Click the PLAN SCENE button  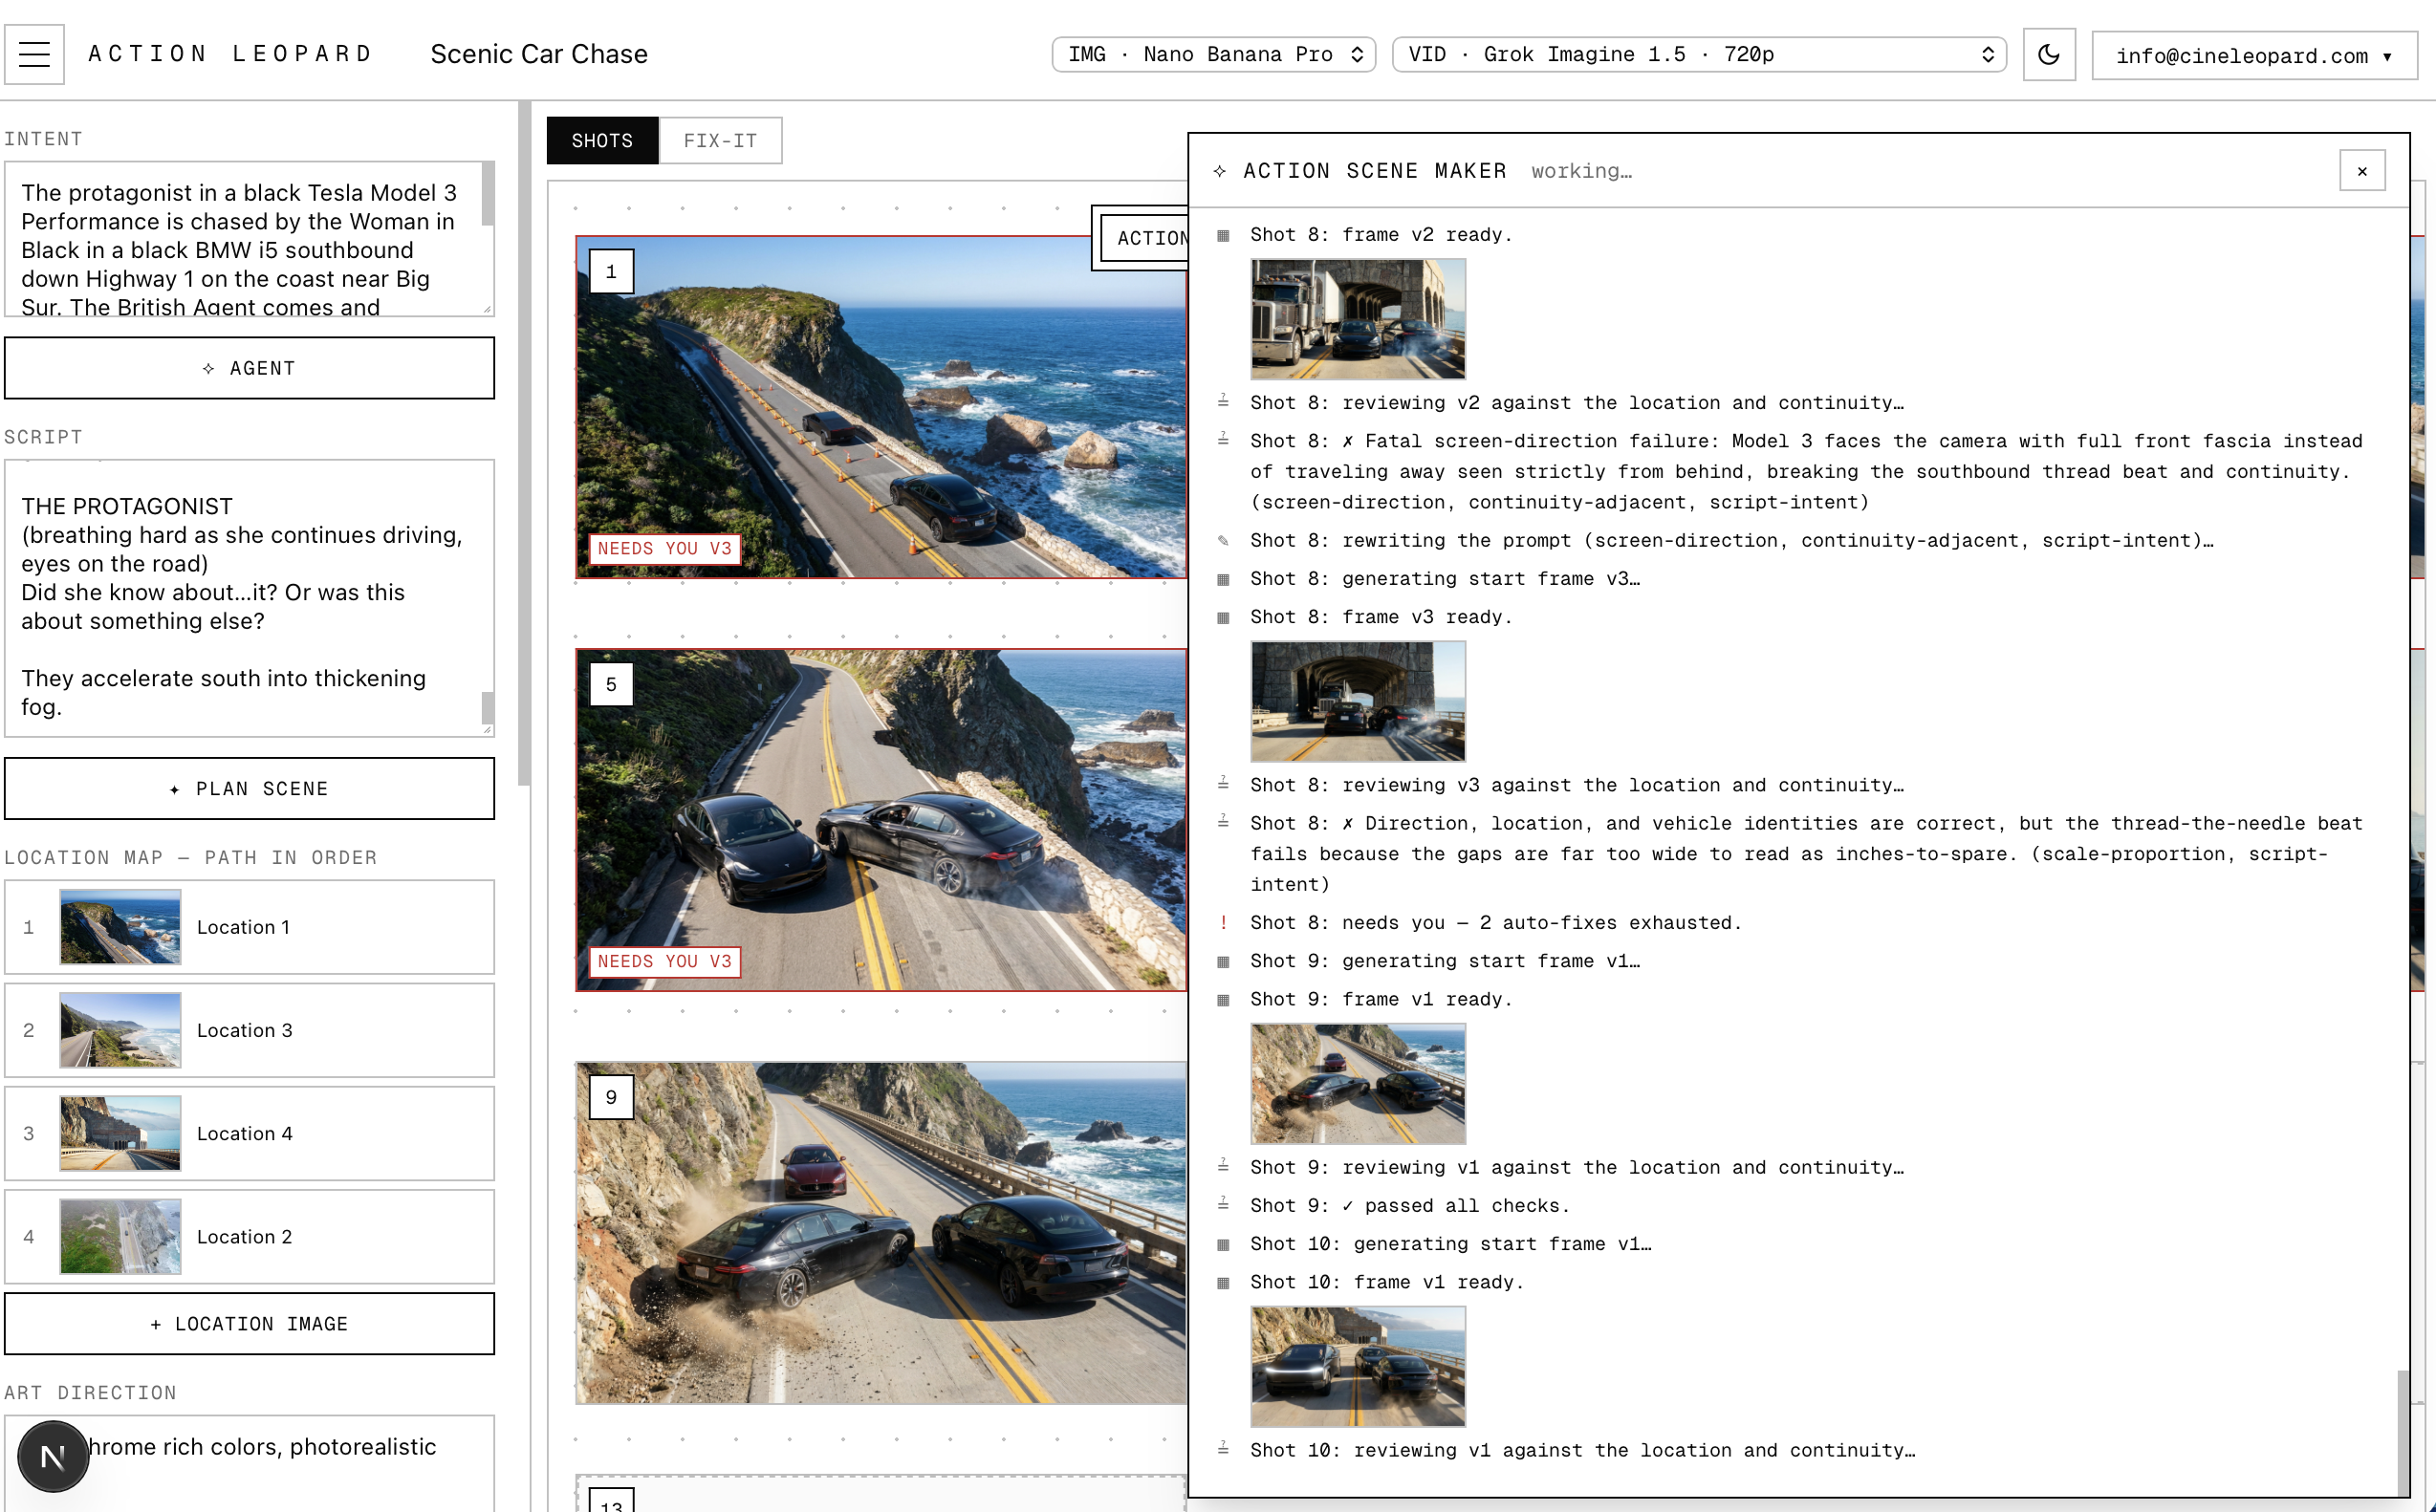point(249,788)
